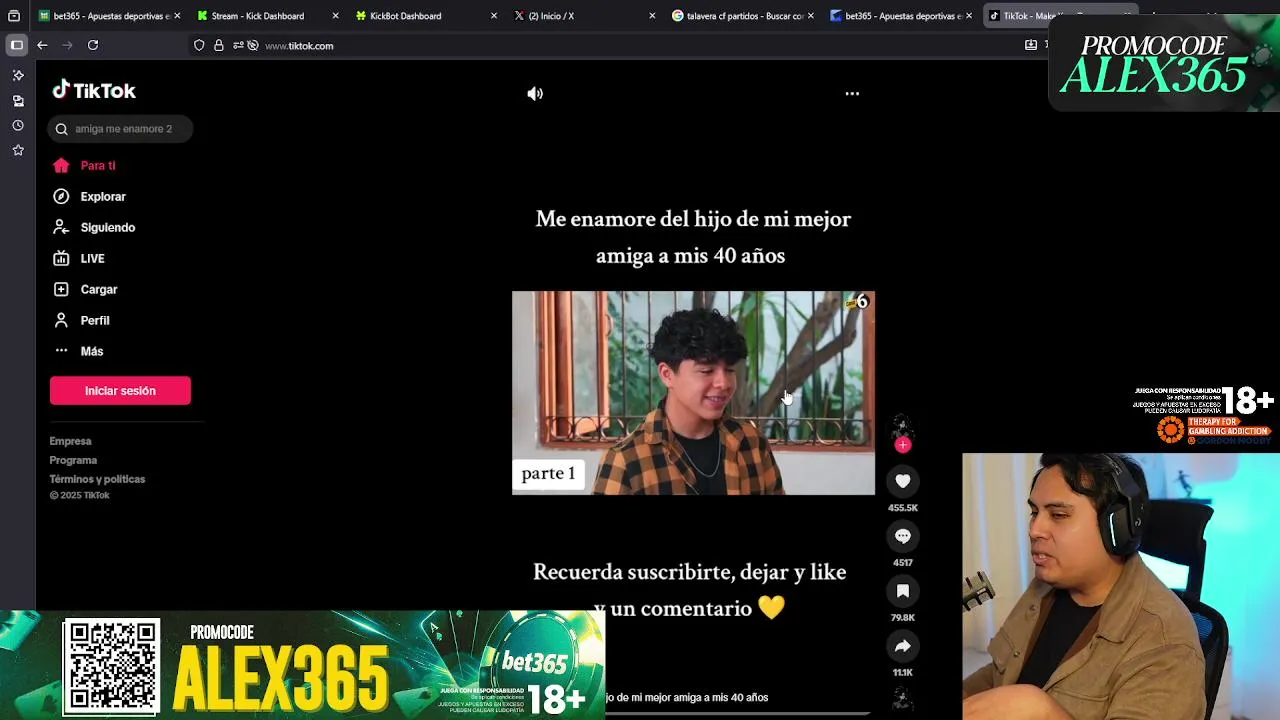Like the video with the heart icon
The image size is (1280, 720).
(902, 481)
